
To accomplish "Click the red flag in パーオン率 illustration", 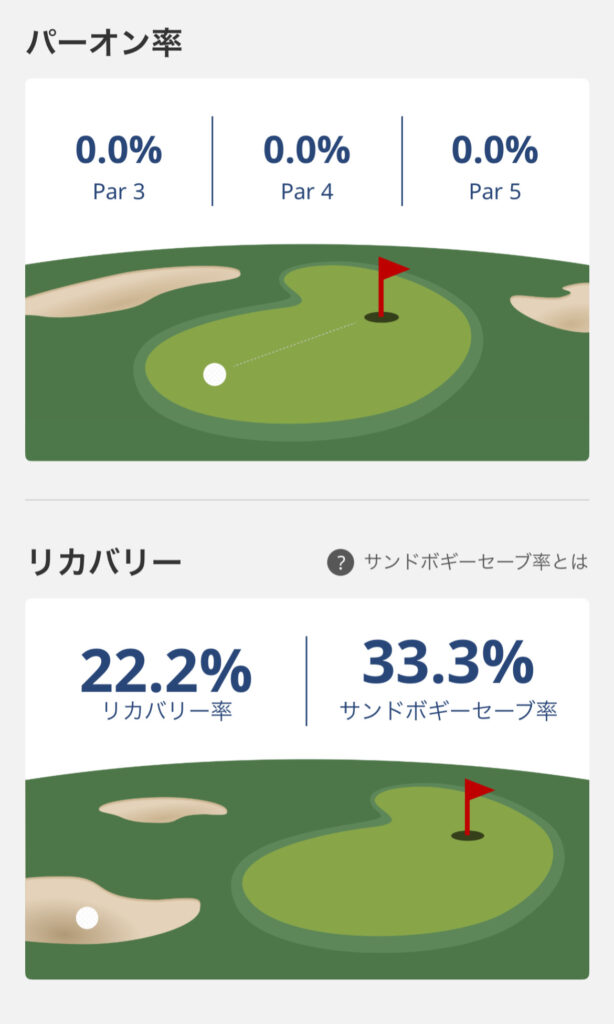I will (391, 270).
